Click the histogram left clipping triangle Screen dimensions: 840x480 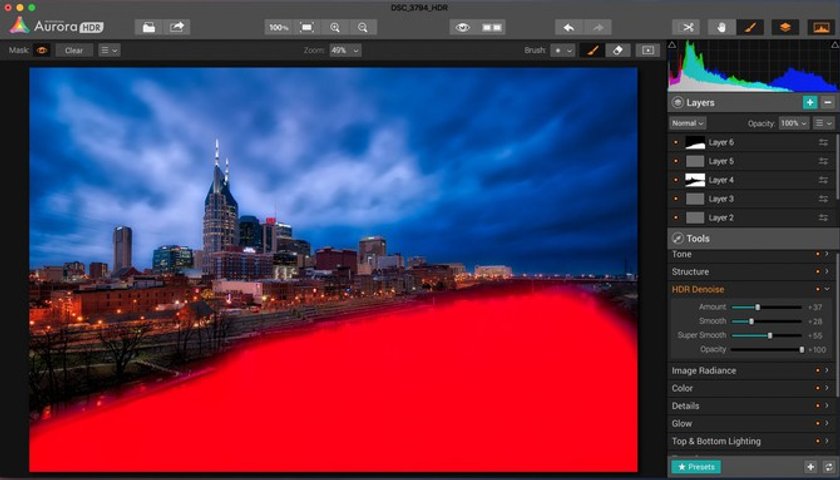pos(672,44)
